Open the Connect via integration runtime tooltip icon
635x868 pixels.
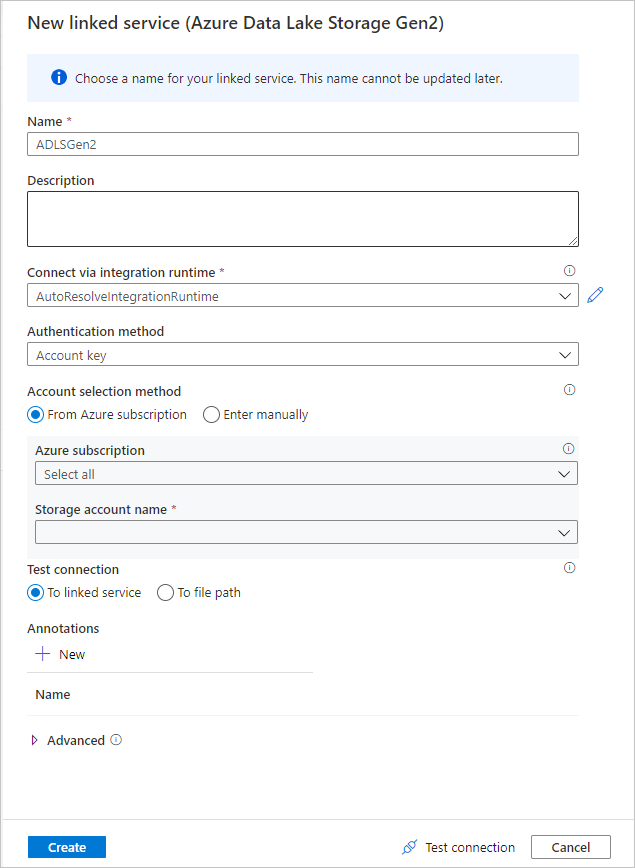[x=569, y=270]
